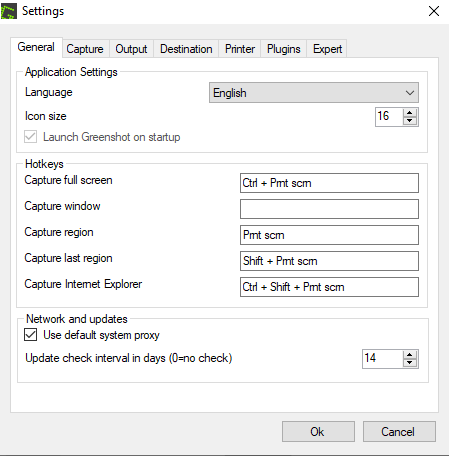Click the Application Settings heading

point(71,72)
